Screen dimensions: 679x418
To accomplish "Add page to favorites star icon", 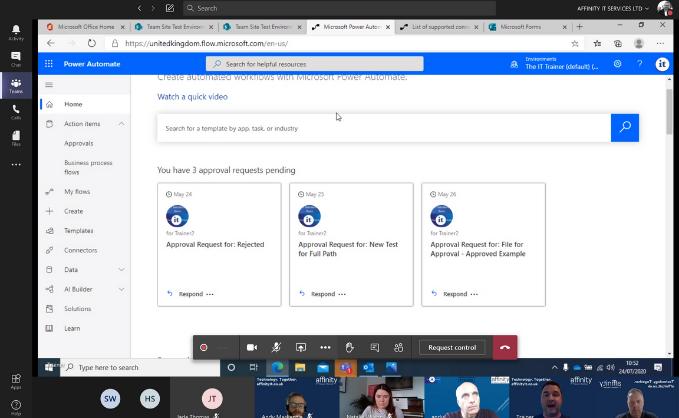I will pyautogui.click(x=575, y=43).
